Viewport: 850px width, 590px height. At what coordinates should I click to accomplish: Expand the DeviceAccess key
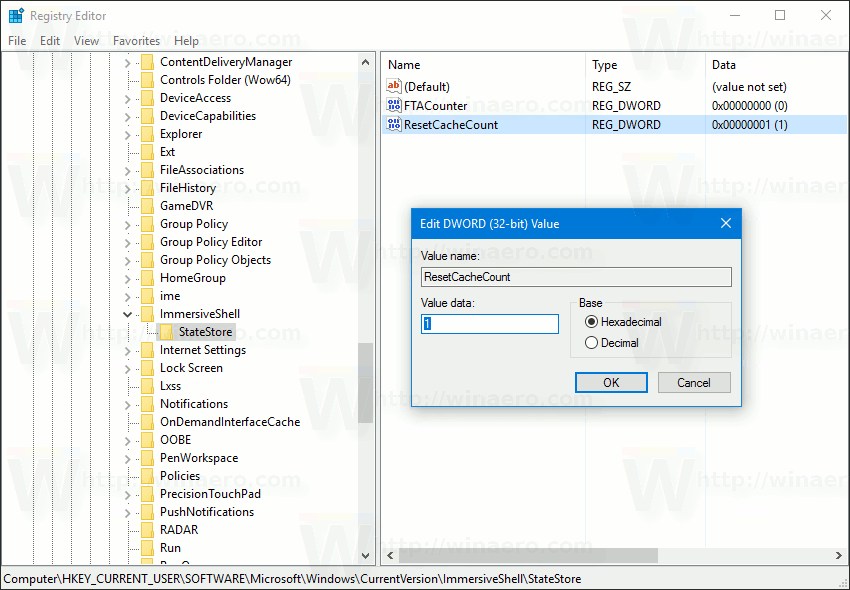pos(127,99)
